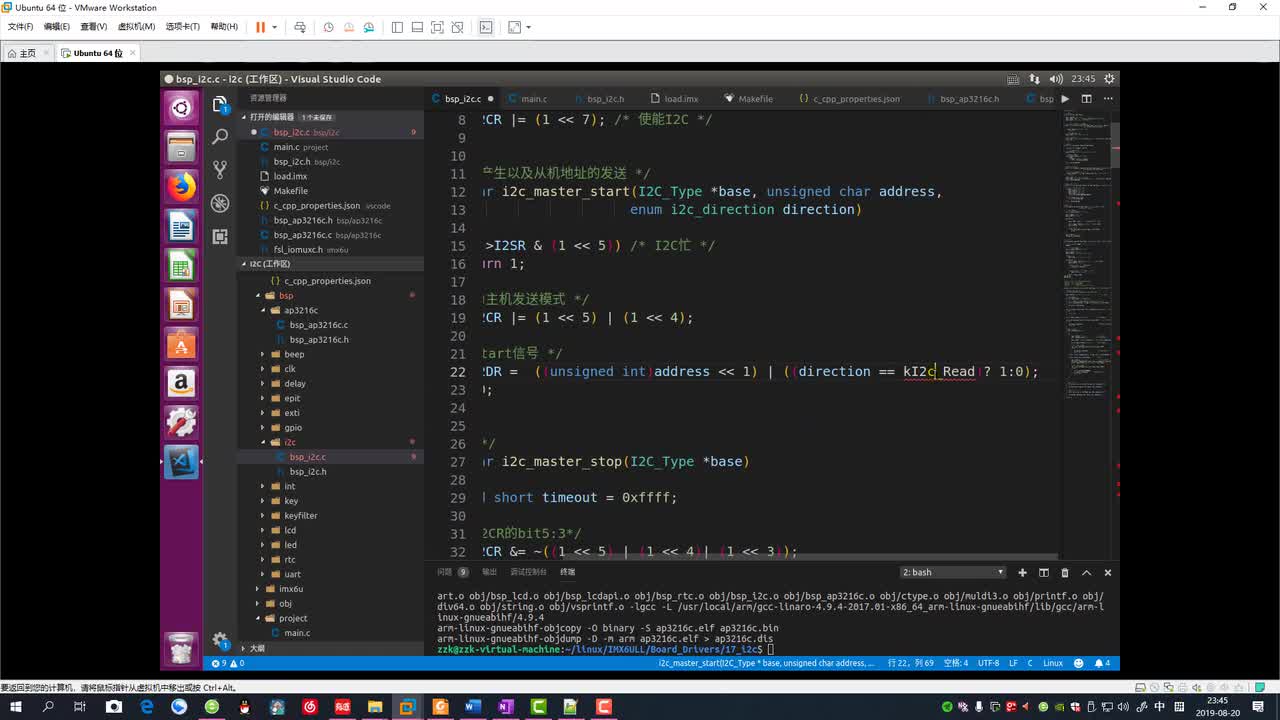Expand the imx6u folder
This screenshot has height=720, width=1280.
(291, 589)
